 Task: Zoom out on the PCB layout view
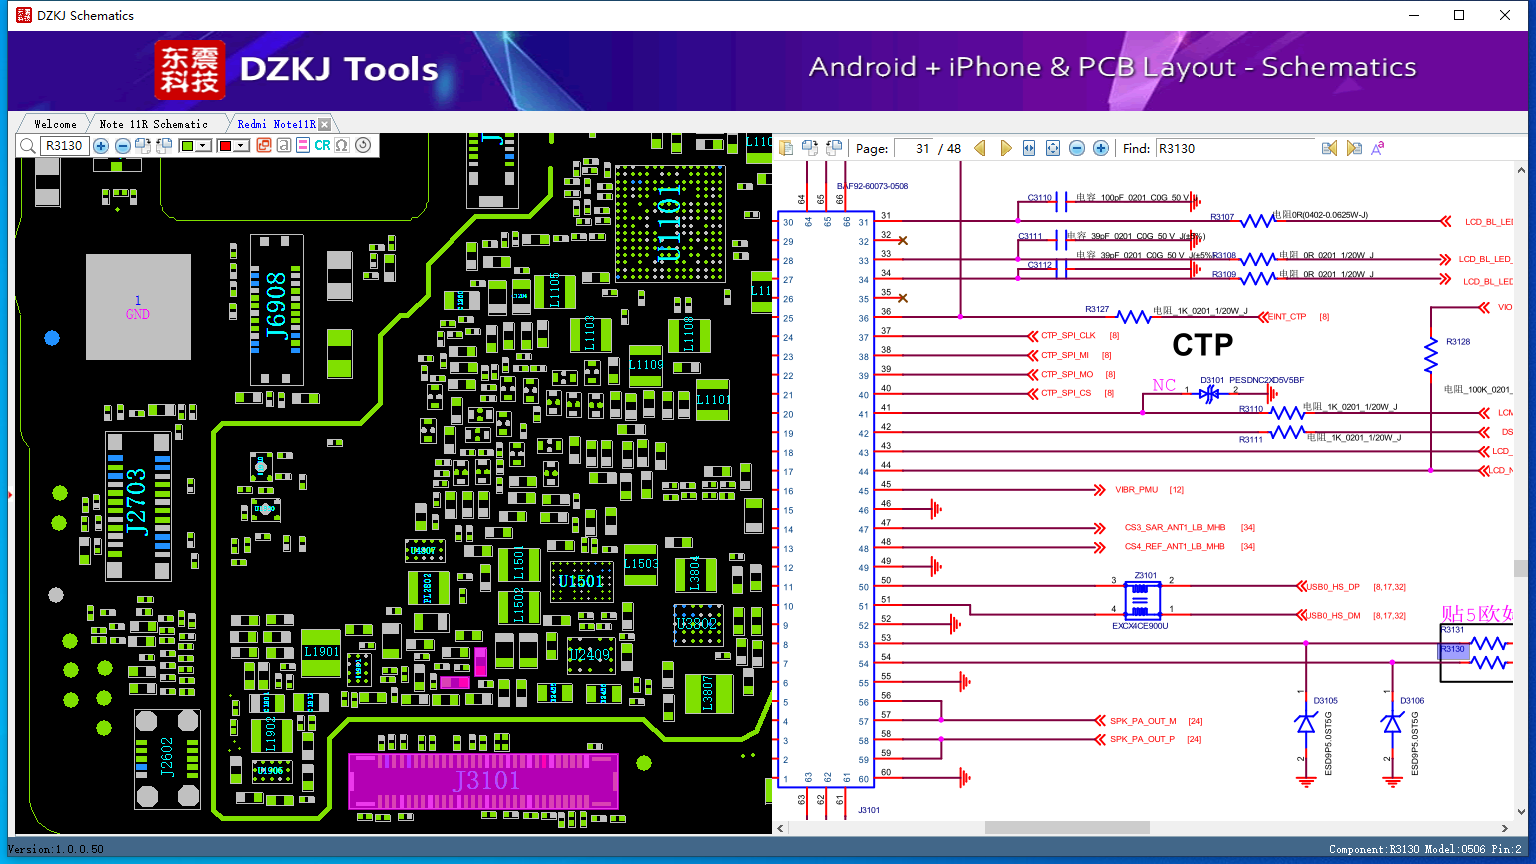tap(122, 146)
